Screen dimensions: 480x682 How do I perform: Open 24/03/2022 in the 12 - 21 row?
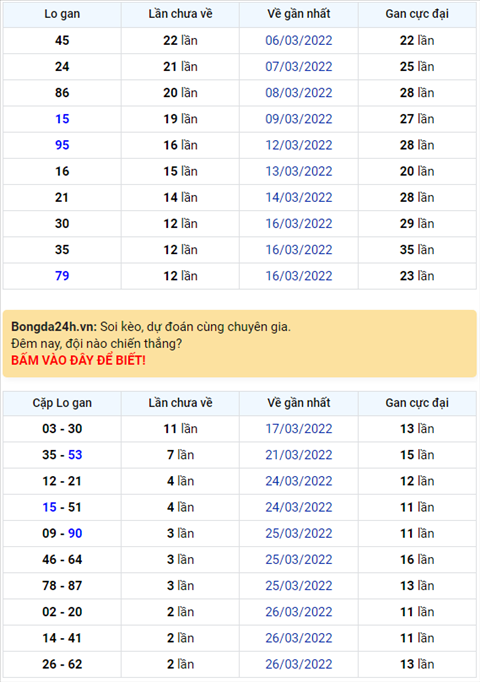[x=299, y=481]
